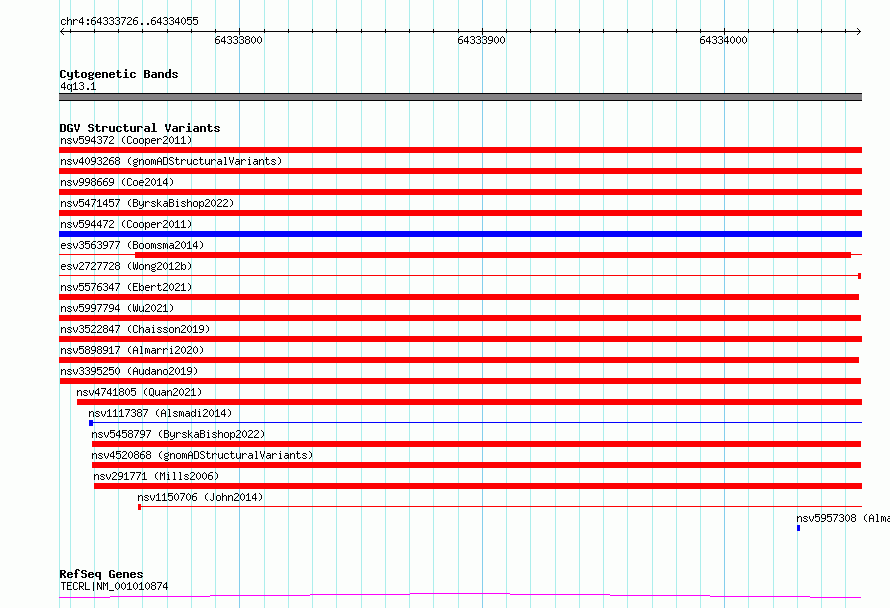Open nsv4741805 (Quan2021) variant label
The width and height of the screenshot is (890, 608).
139,392
